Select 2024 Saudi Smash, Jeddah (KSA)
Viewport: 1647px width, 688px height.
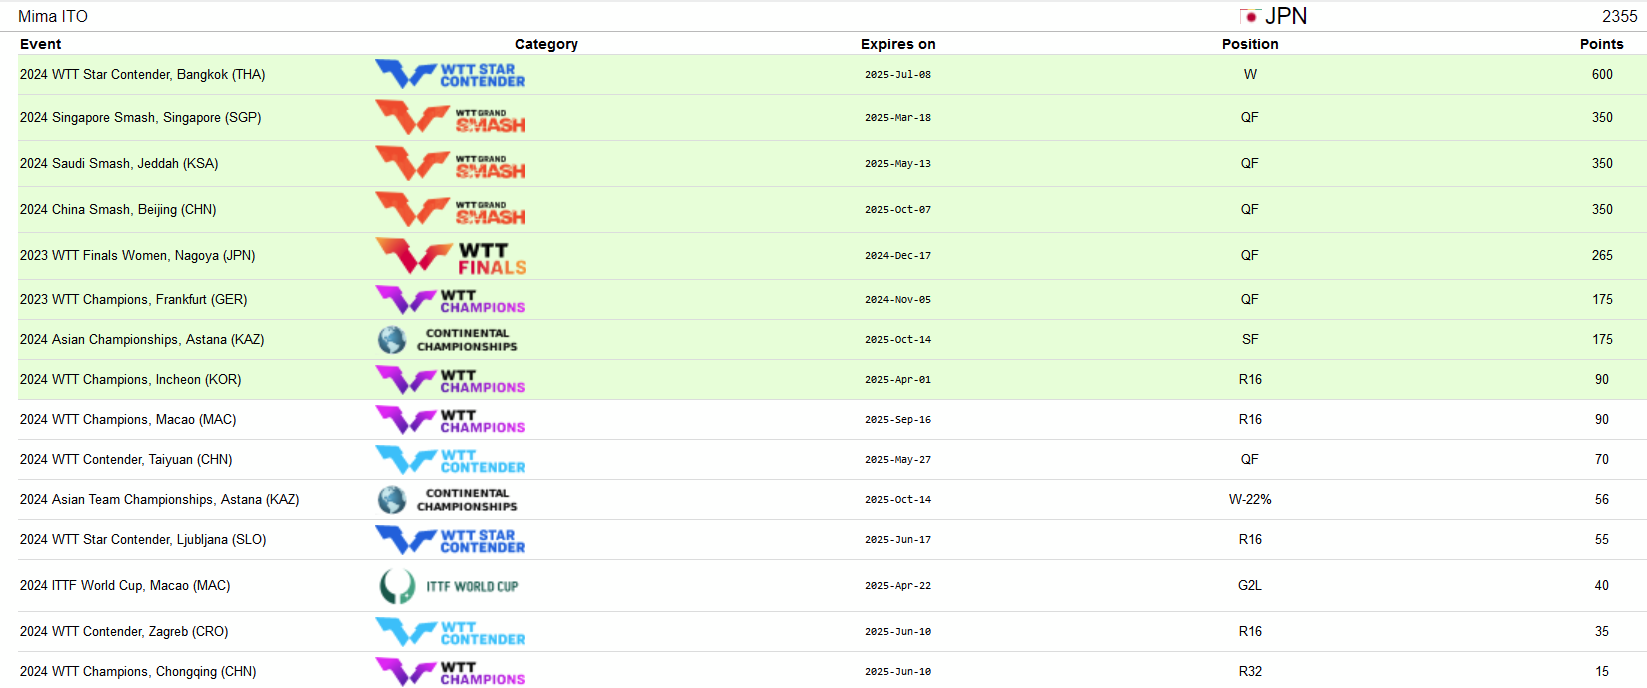tap(119, 164)
